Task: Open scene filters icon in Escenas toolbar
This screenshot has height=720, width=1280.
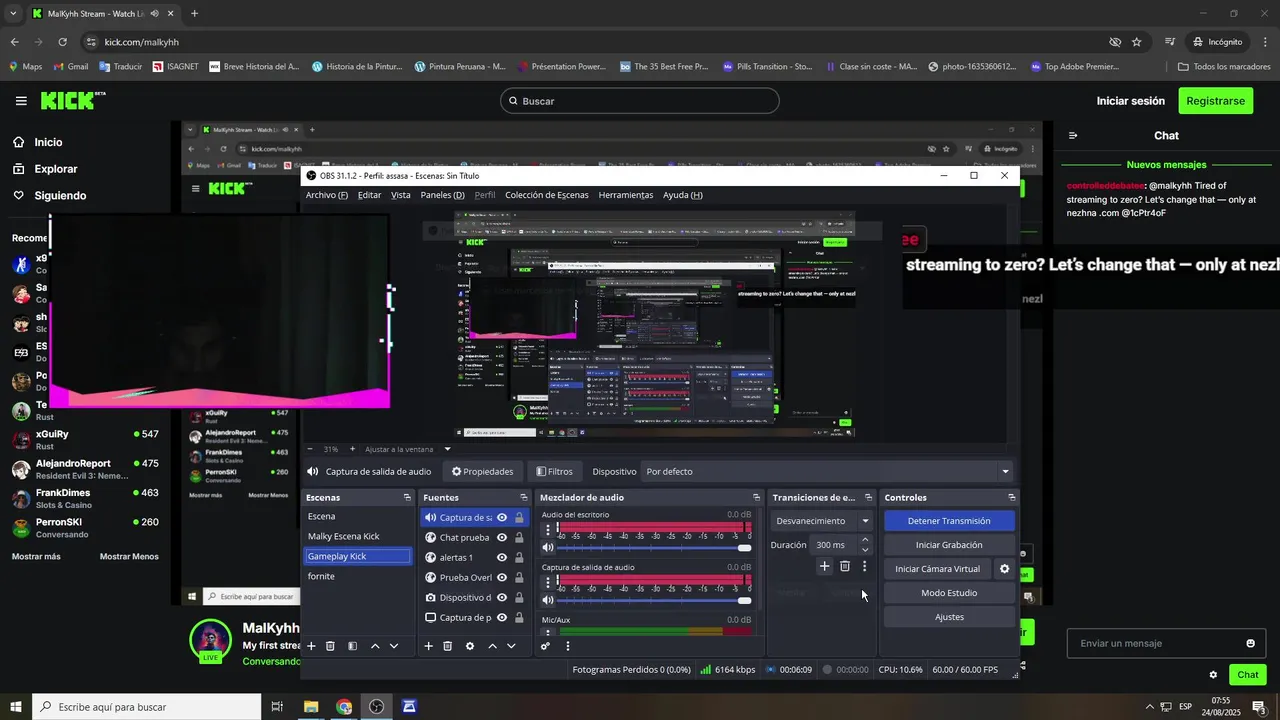Action: click(352, 646)
